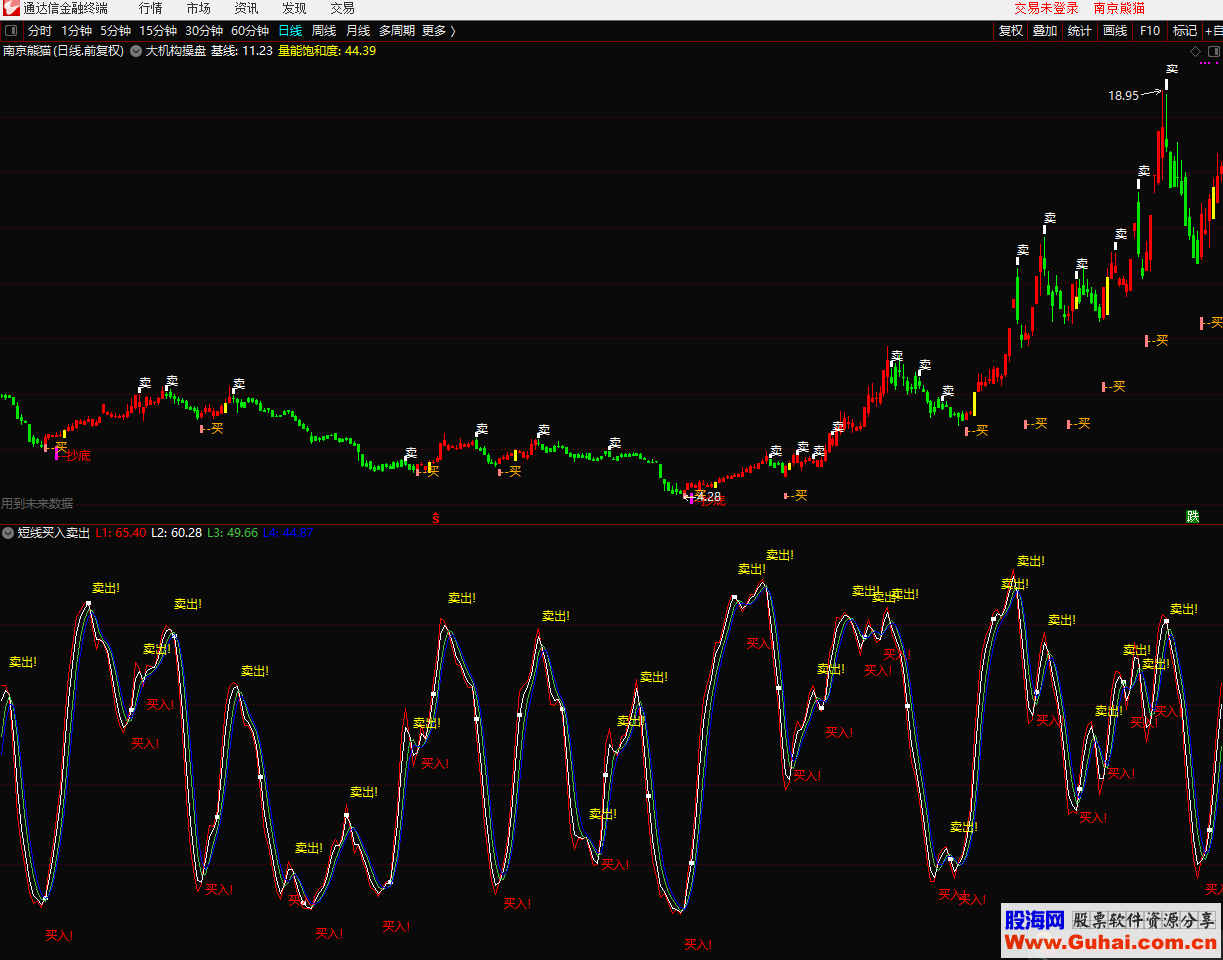
Task: Click the 短线买入卖出 indicator name
Action: (x=54, y=533)
